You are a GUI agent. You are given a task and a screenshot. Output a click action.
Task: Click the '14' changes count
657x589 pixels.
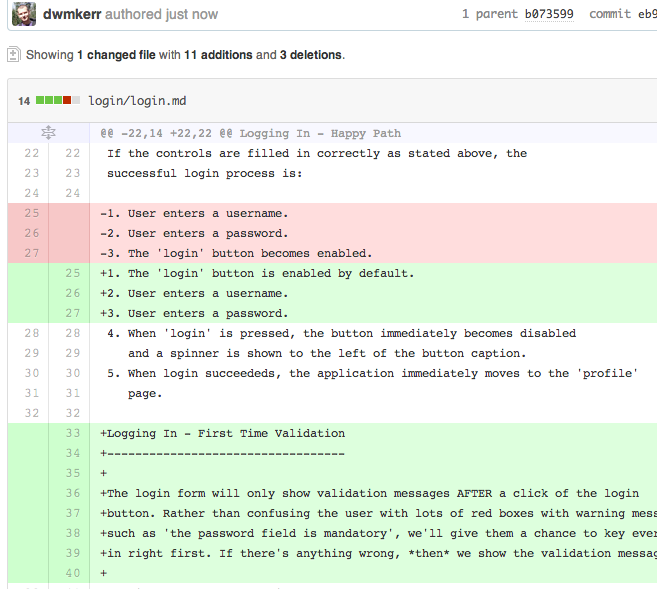(24, 101)
